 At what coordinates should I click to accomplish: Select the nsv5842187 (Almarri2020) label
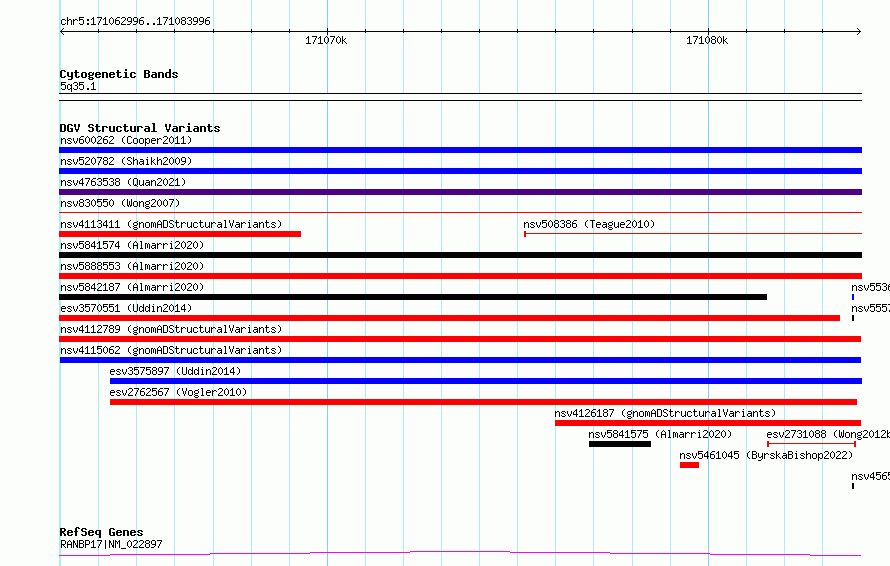click(132, 287)
